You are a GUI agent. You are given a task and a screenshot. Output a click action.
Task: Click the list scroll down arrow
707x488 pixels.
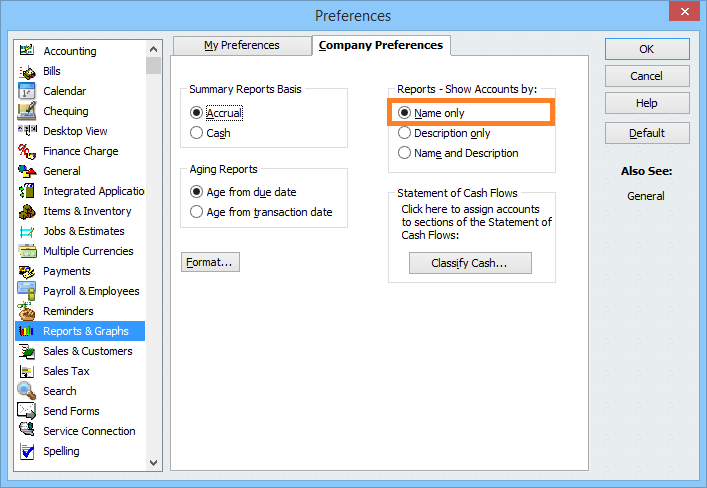153,463
